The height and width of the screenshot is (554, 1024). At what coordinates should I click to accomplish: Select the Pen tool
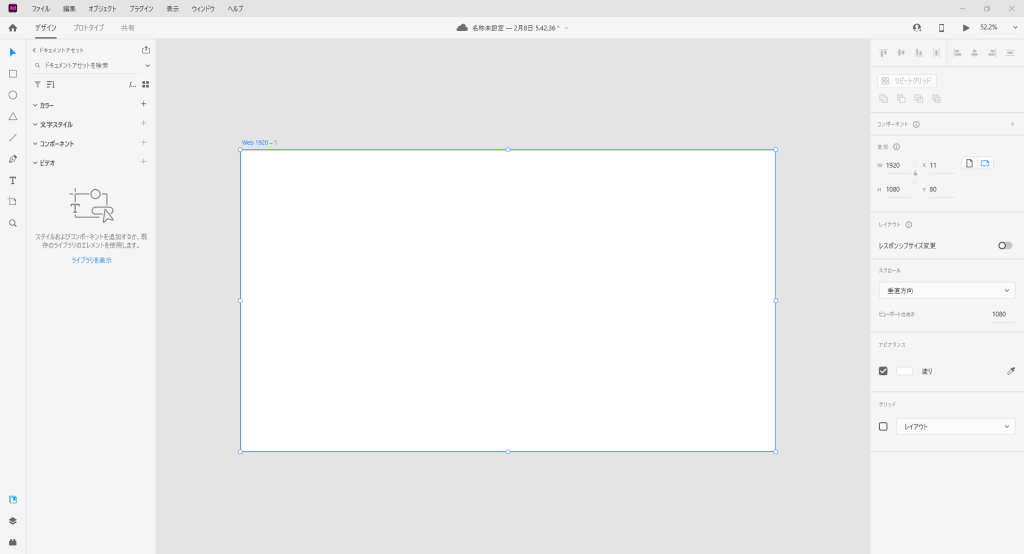tap(13, 159)
